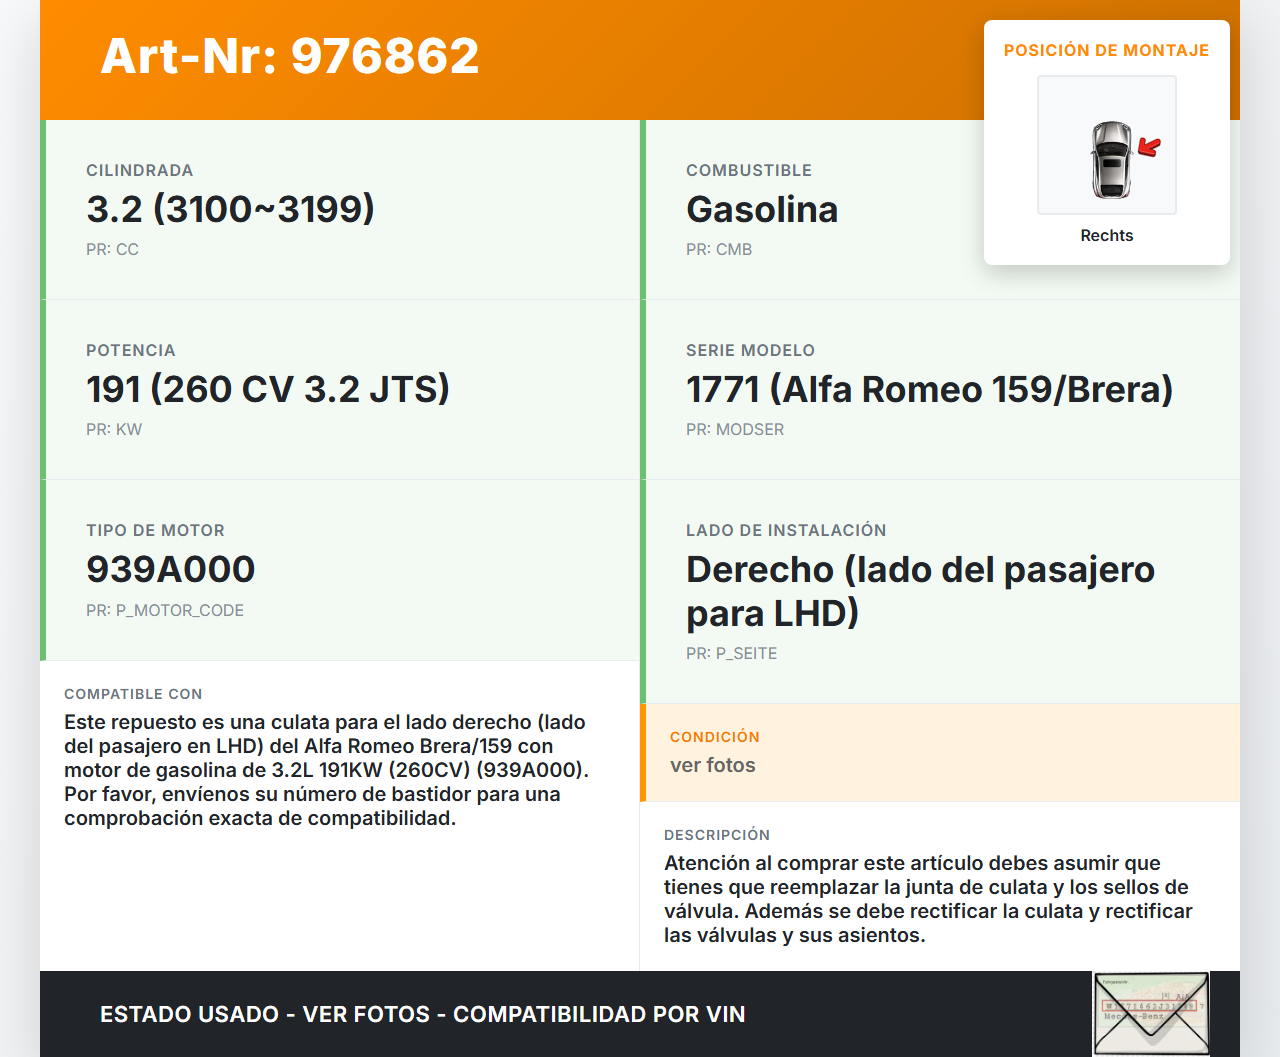
Task: Click the PR: P_MOTOR_CODE label
Action: pos(165,610)
